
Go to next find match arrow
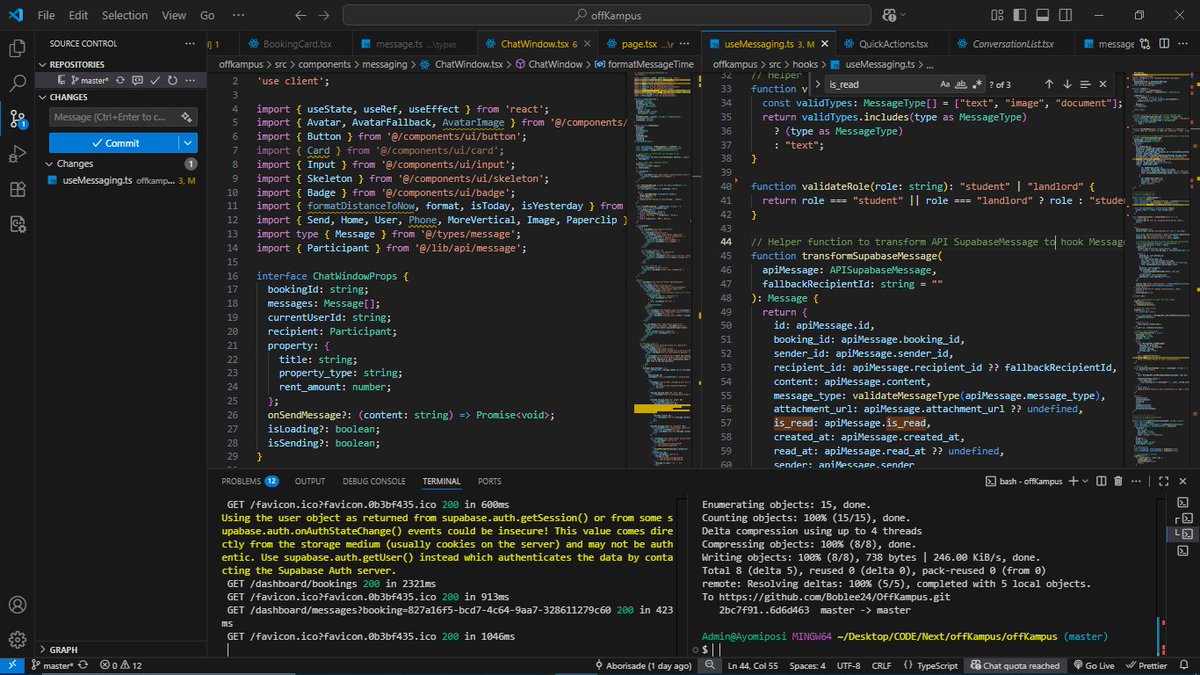(x=1067, y=85)
